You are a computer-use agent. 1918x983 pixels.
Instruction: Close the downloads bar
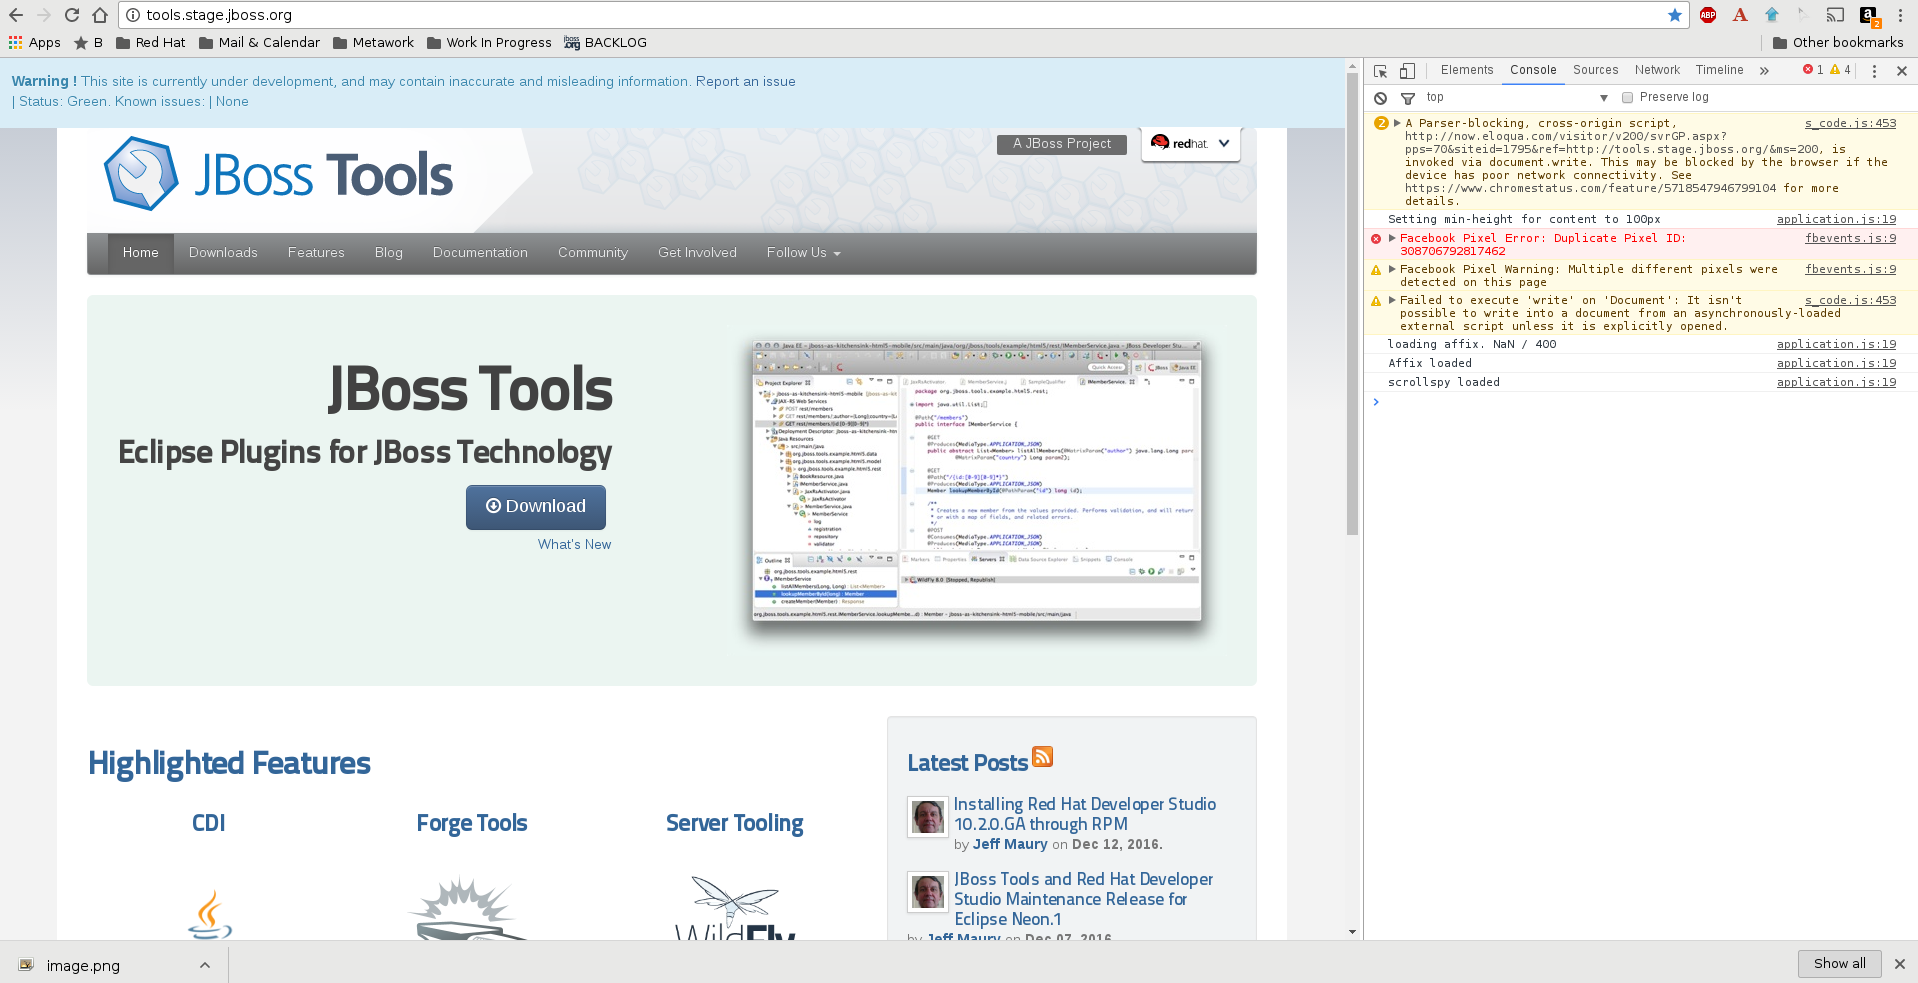(x=1900, y=964)
